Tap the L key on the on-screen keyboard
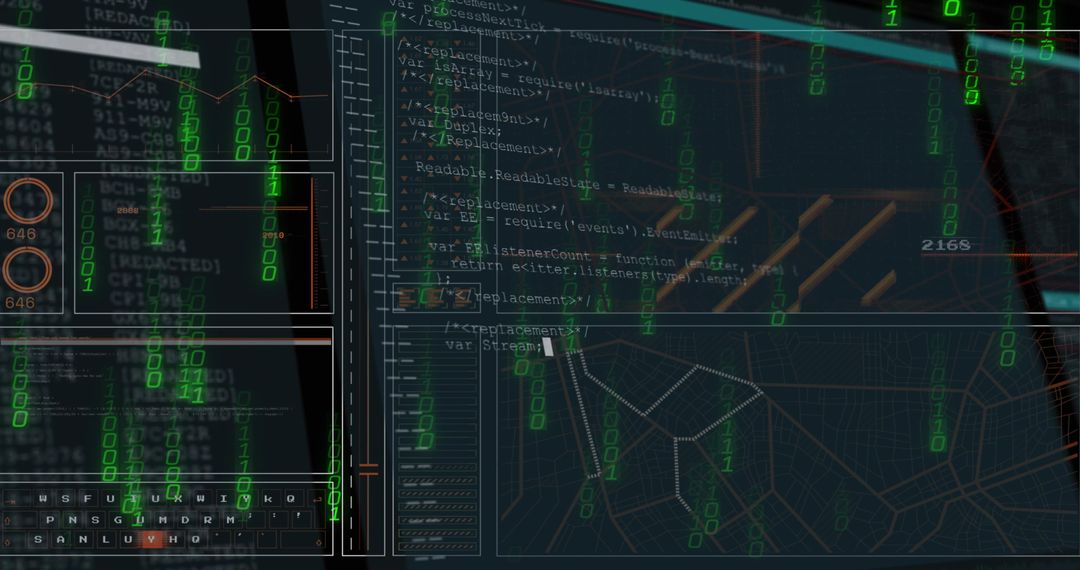1080x570 pixels. pos(105,540)
